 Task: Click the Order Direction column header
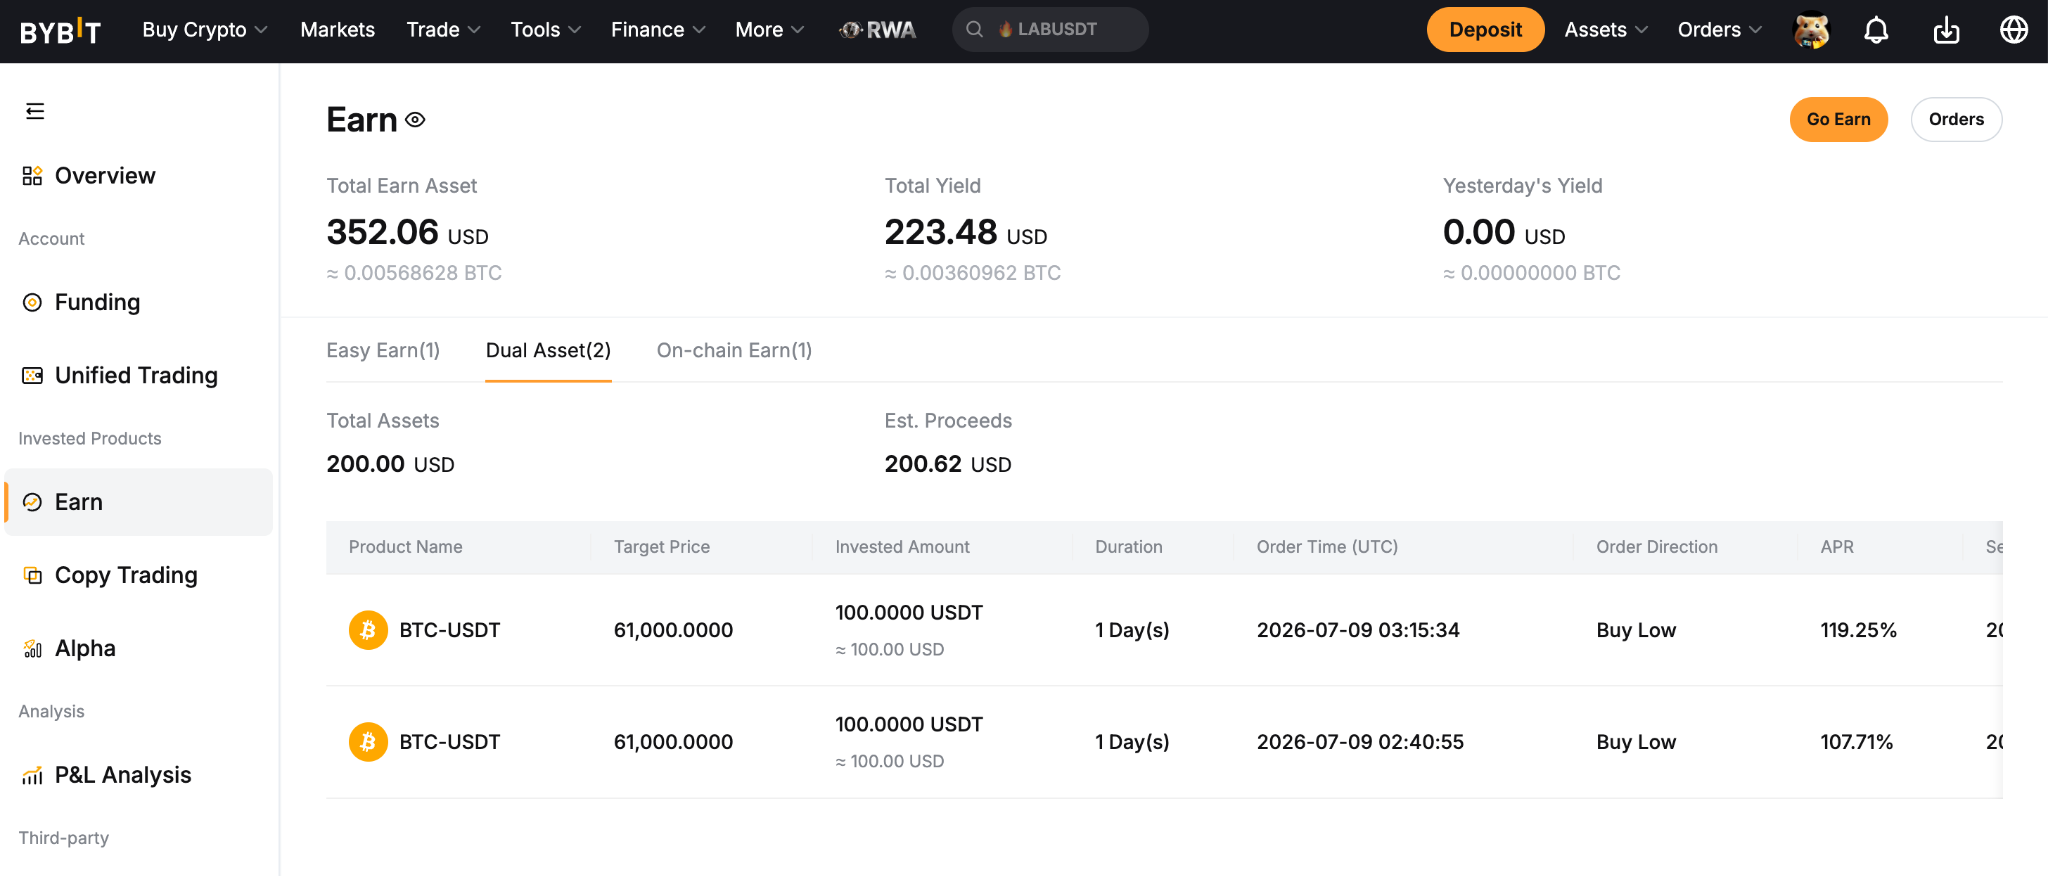coord(1656,547)
